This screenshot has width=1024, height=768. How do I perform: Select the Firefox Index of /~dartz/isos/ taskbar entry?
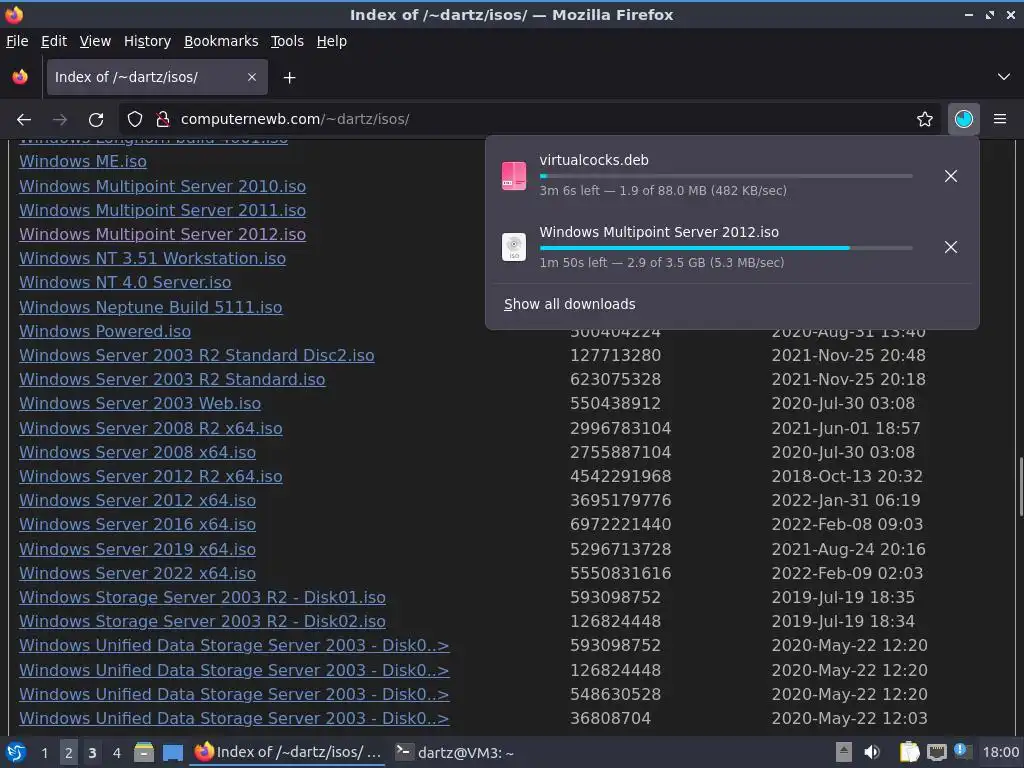pyautogui.click(x=288, y=752)
